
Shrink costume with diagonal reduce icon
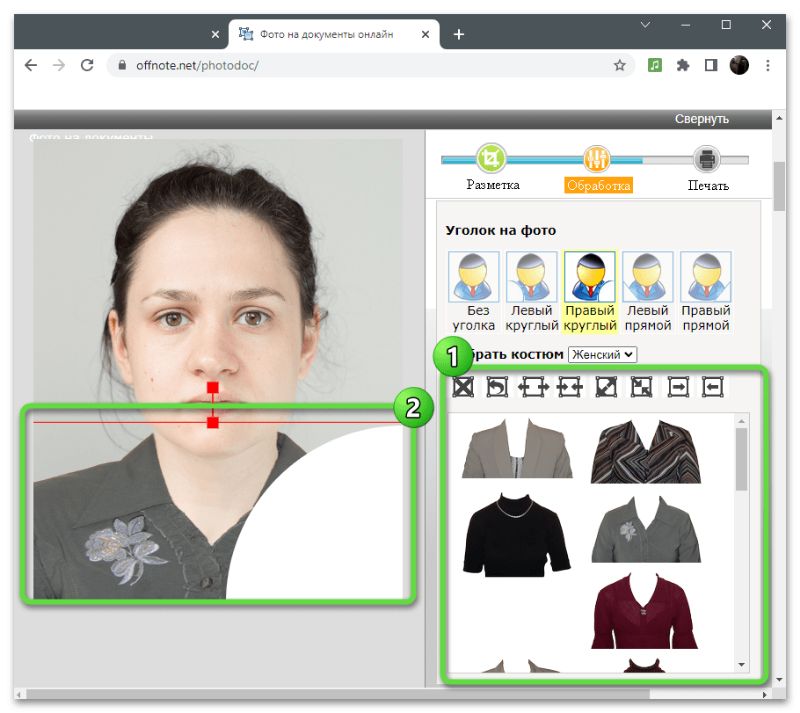click(x=641, y=386)
